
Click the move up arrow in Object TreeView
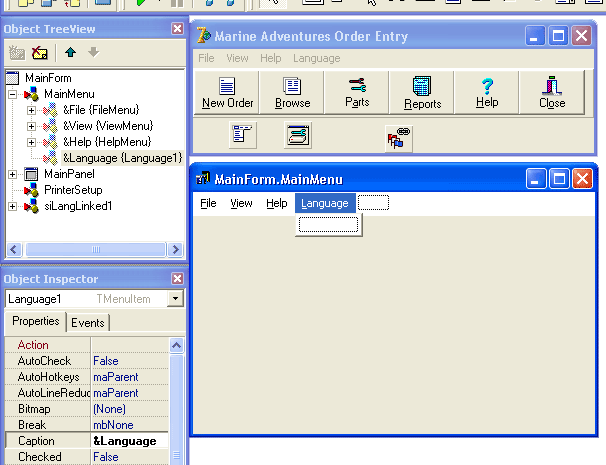tap(71, 53)
